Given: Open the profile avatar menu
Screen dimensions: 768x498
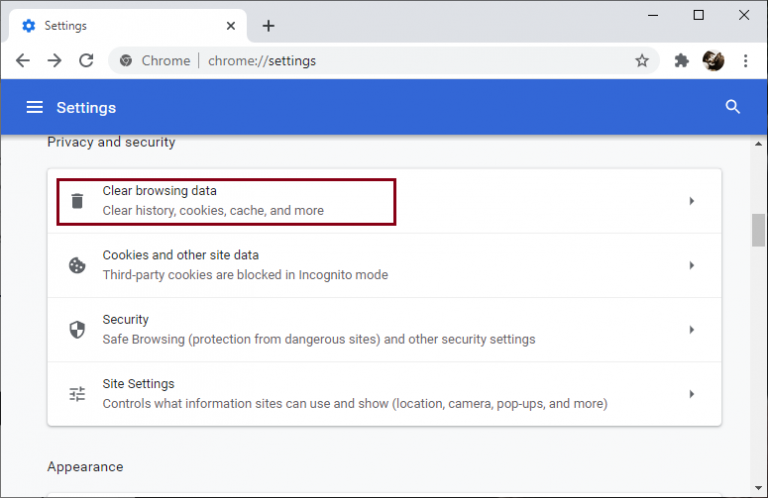Looking at the screenshot, I should tap(713, 61).
